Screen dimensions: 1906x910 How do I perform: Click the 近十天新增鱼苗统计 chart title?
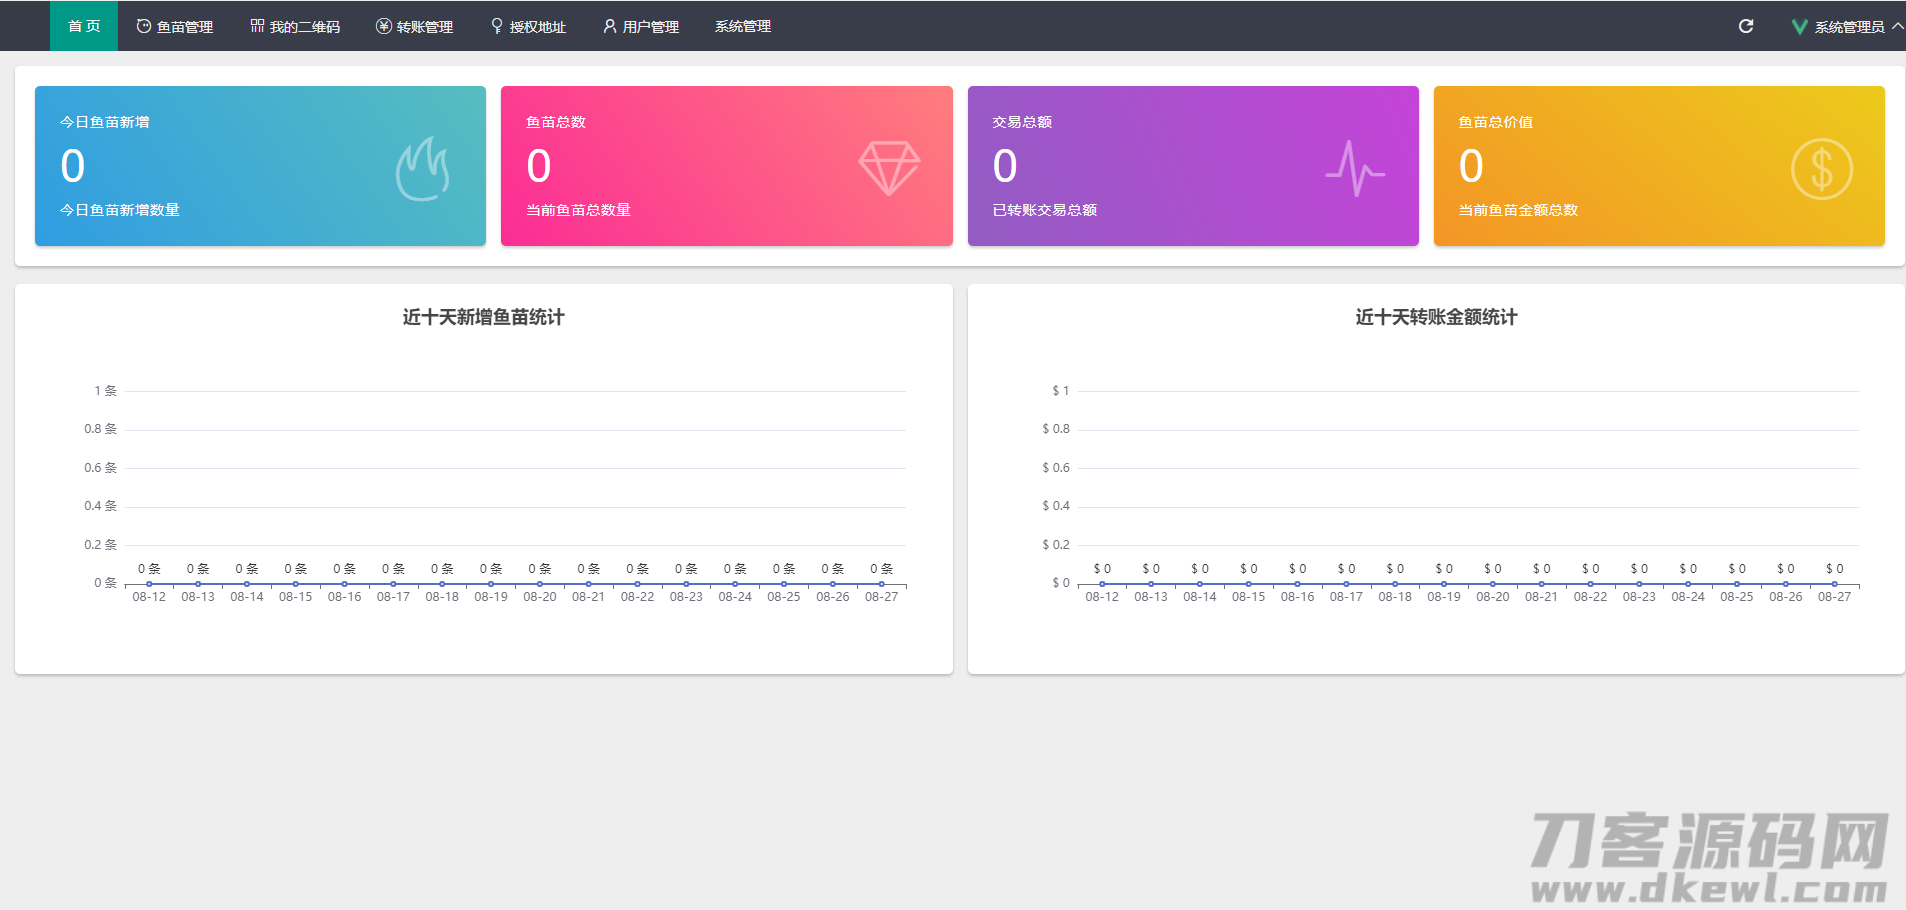pyautogui.click(x=483, y=317)
